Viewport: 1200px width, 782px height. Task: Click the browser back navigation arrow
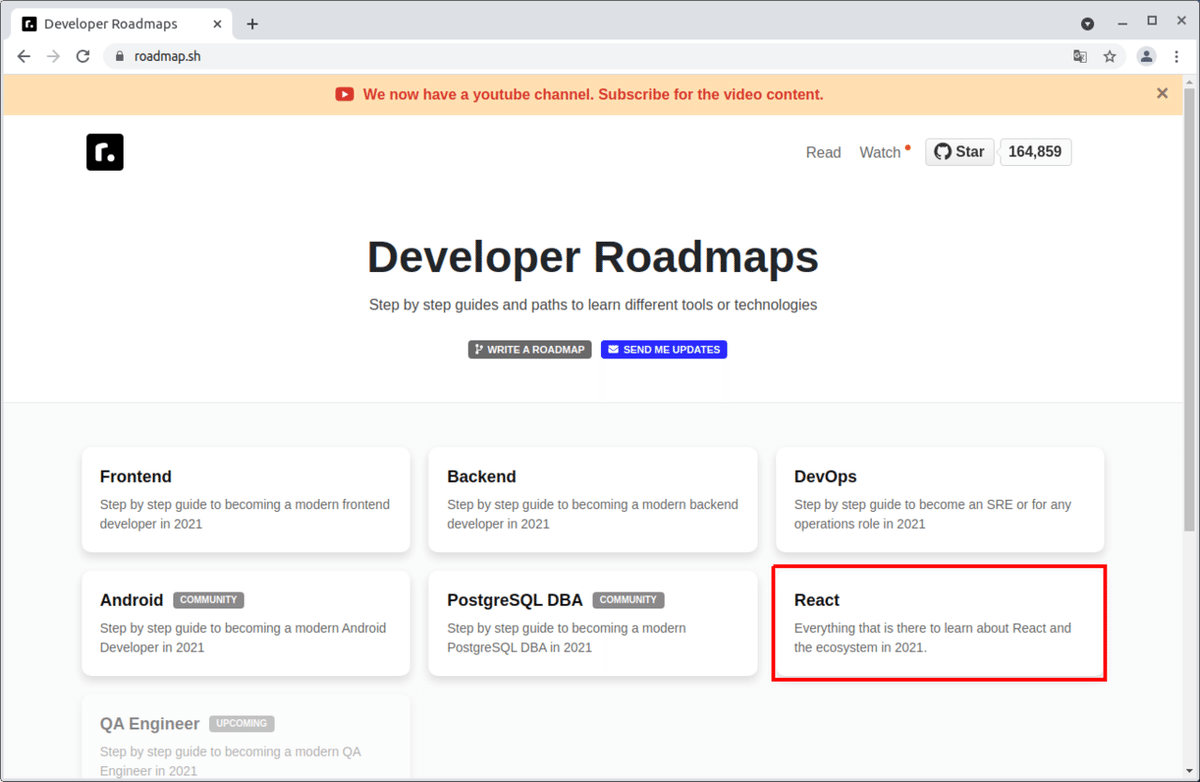point(23,56)
